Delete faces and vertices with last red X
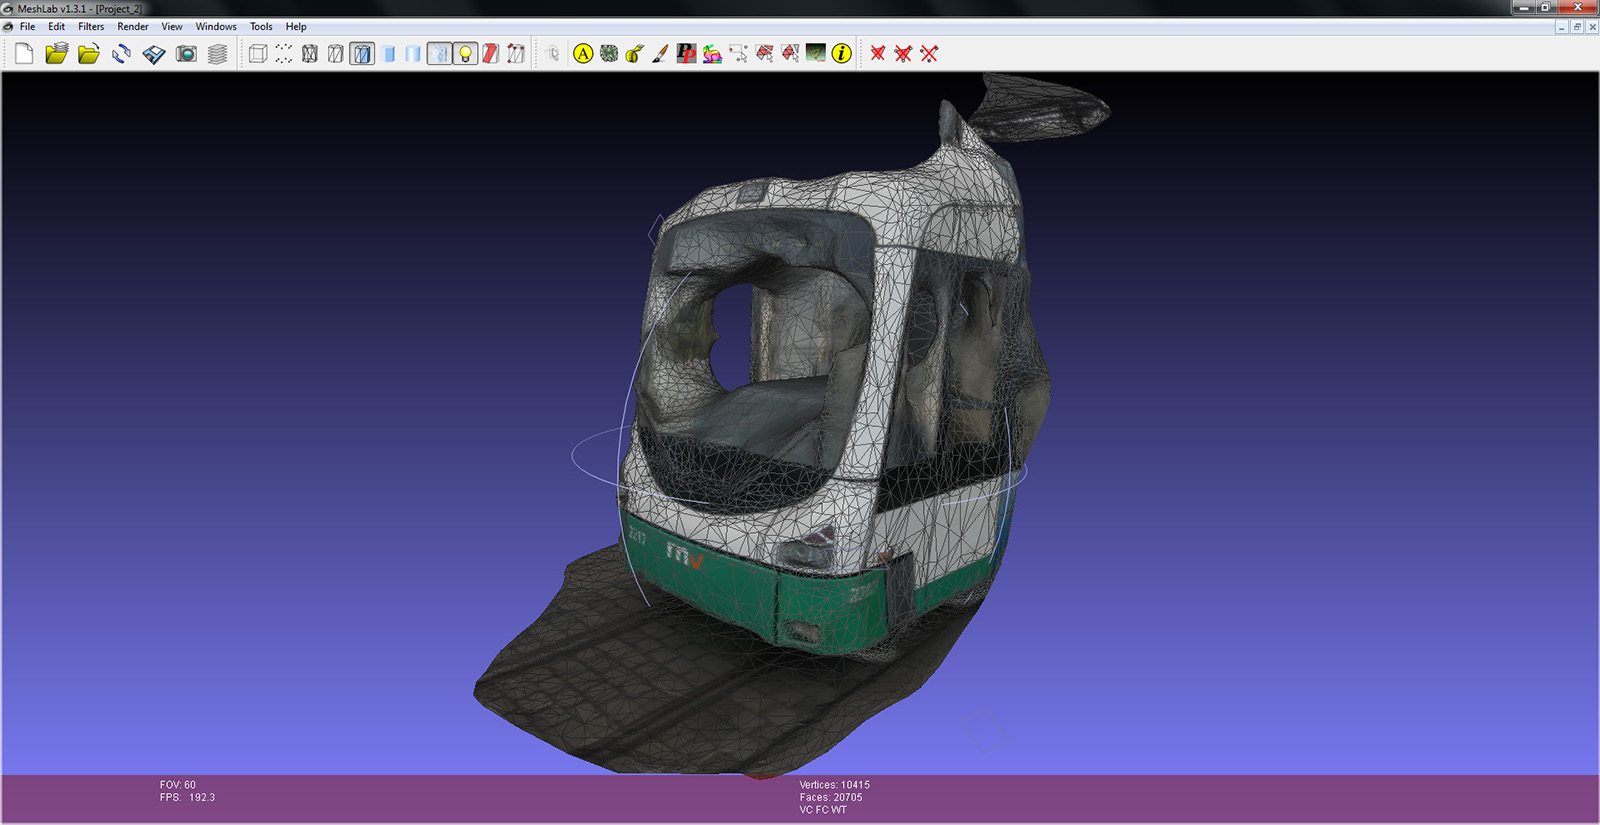The image size is (1600, 825). coord(929,54)
